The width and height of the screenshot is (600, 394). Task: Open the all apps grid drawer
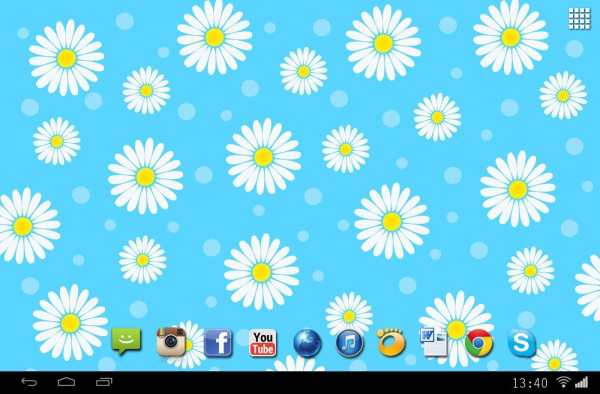click(x=579, y=19)
